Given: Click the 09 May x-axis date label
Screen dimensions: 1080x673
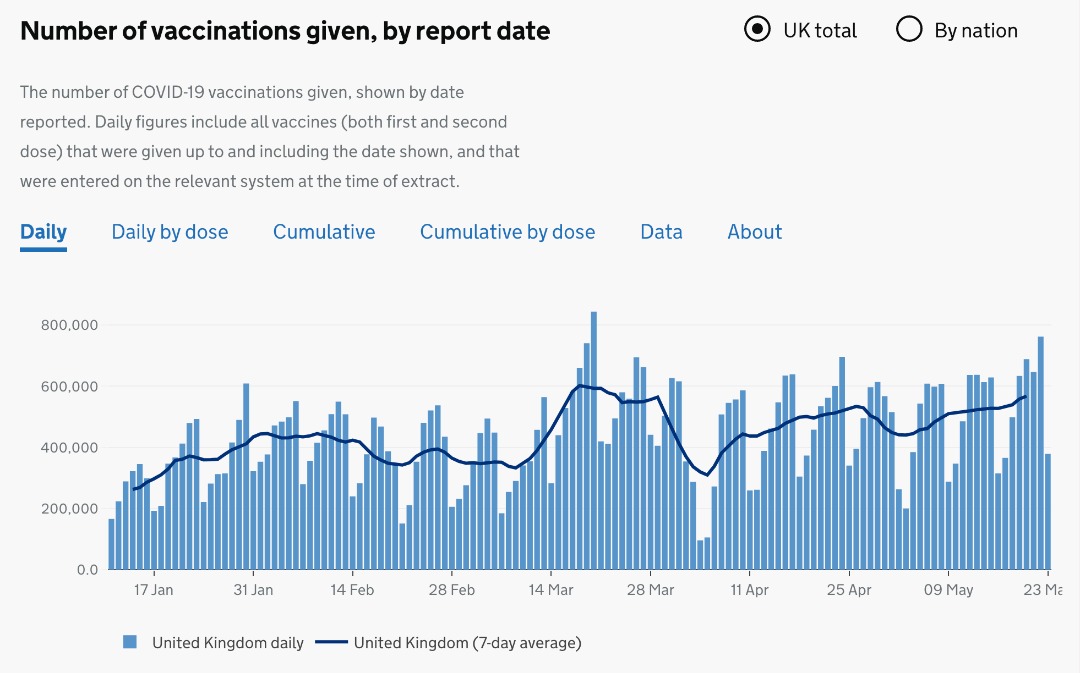Looking at the screenshot, I should (x=947, y=590).
